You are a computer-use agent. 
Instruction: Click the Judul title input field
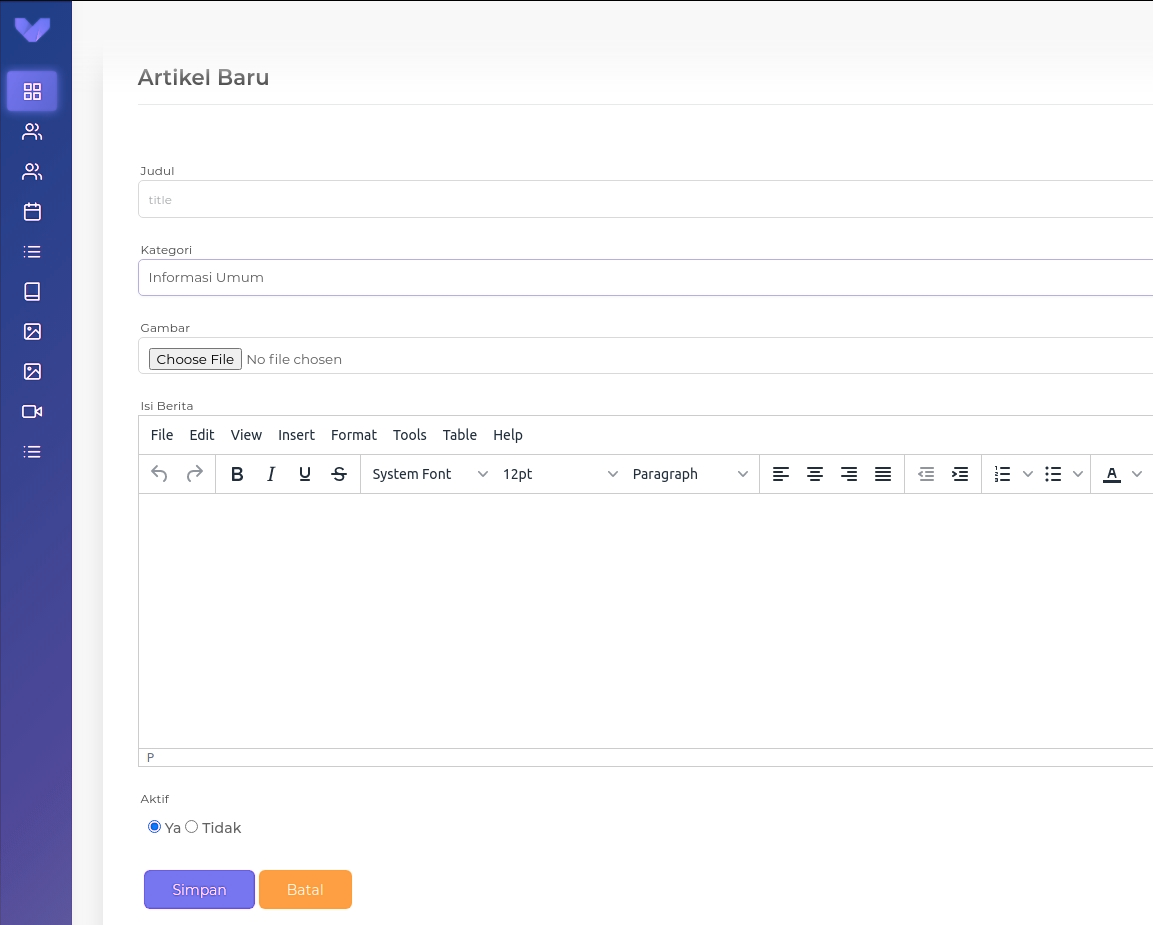pyautogui.click(x=645, y=200)
